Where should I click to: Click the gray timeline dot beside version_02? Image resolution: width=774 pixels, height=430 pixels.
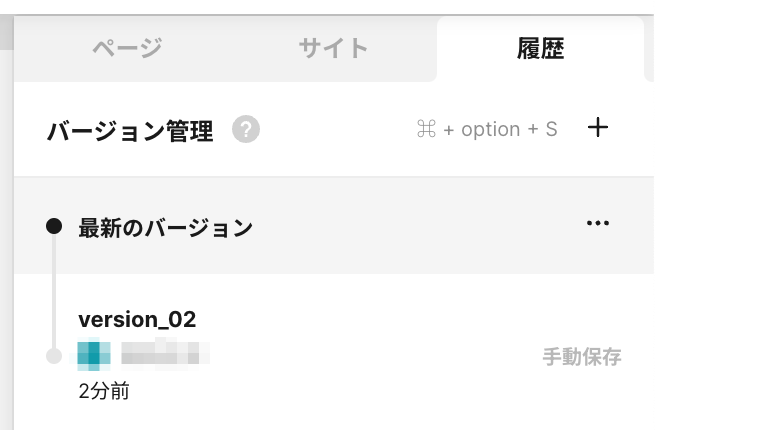54,356
